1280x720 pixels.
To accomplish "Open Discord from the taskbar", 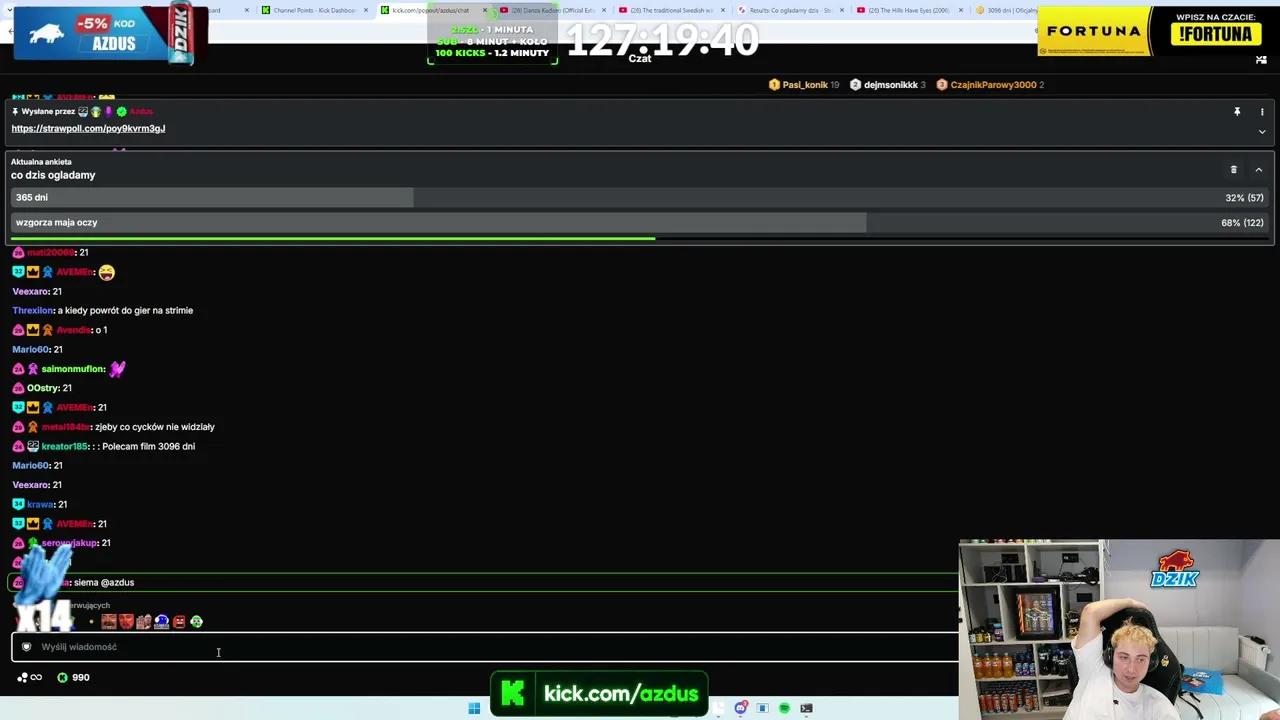I will [740, 709].
